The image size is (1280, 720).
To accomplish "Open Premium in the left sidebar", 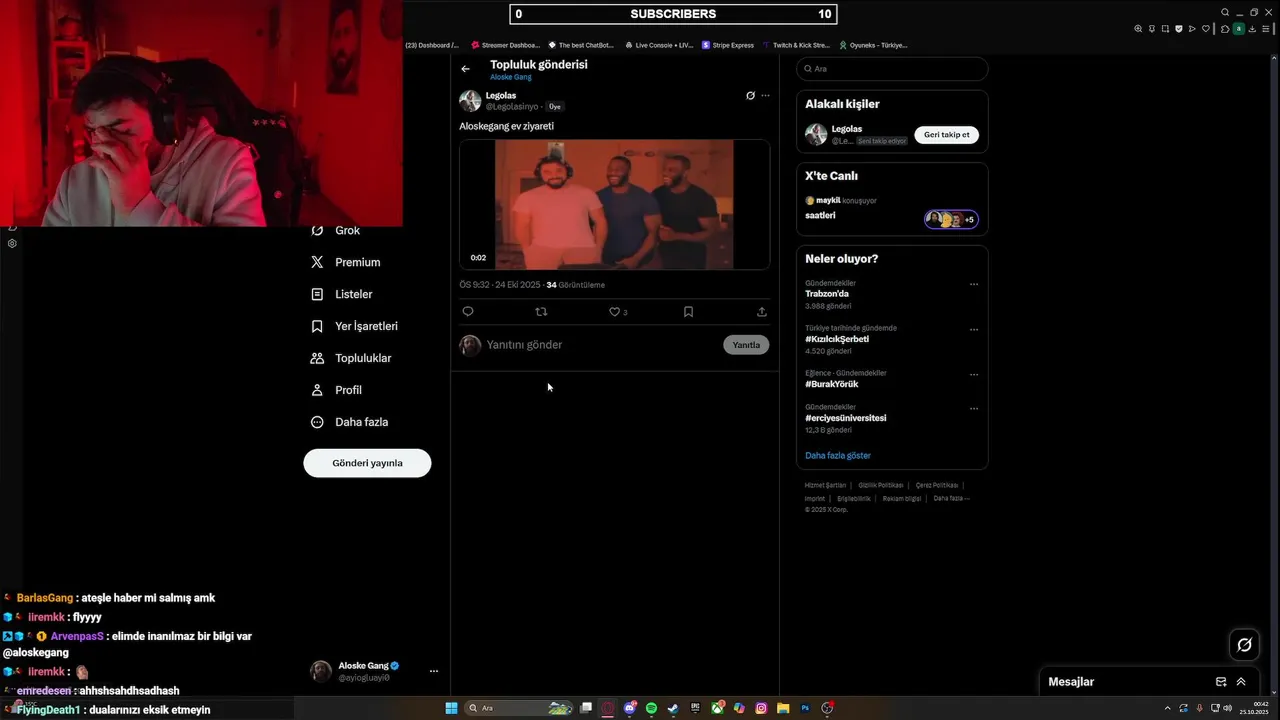I will coord(345,262).
